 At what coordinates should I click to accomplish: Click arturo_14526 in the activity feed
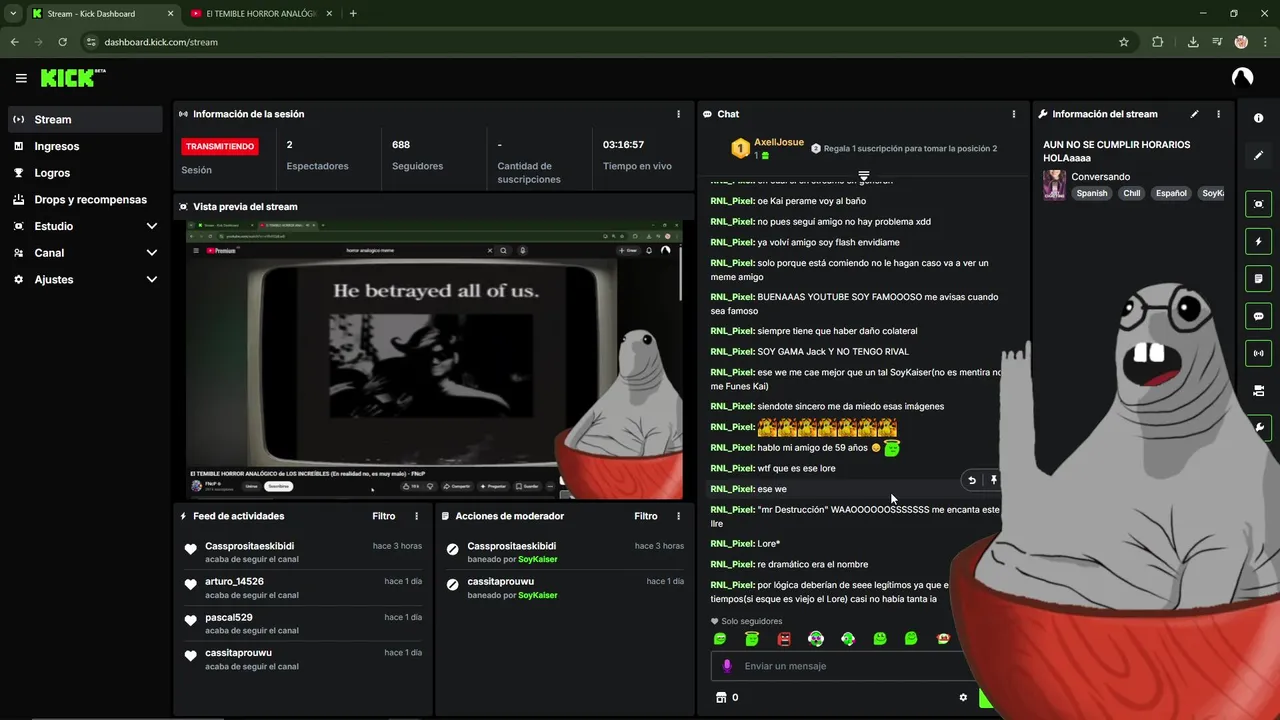coord(302,588)
